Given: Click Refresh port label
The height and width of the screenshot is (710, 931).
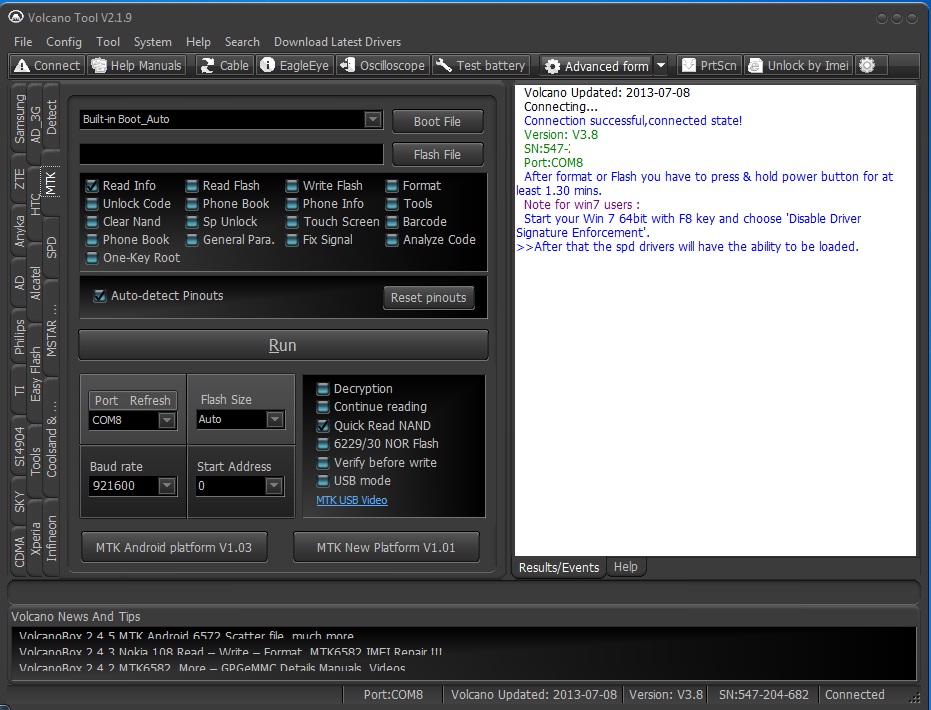Looking at the screenshot, I should pyautogui.click(x=150, y=401).
